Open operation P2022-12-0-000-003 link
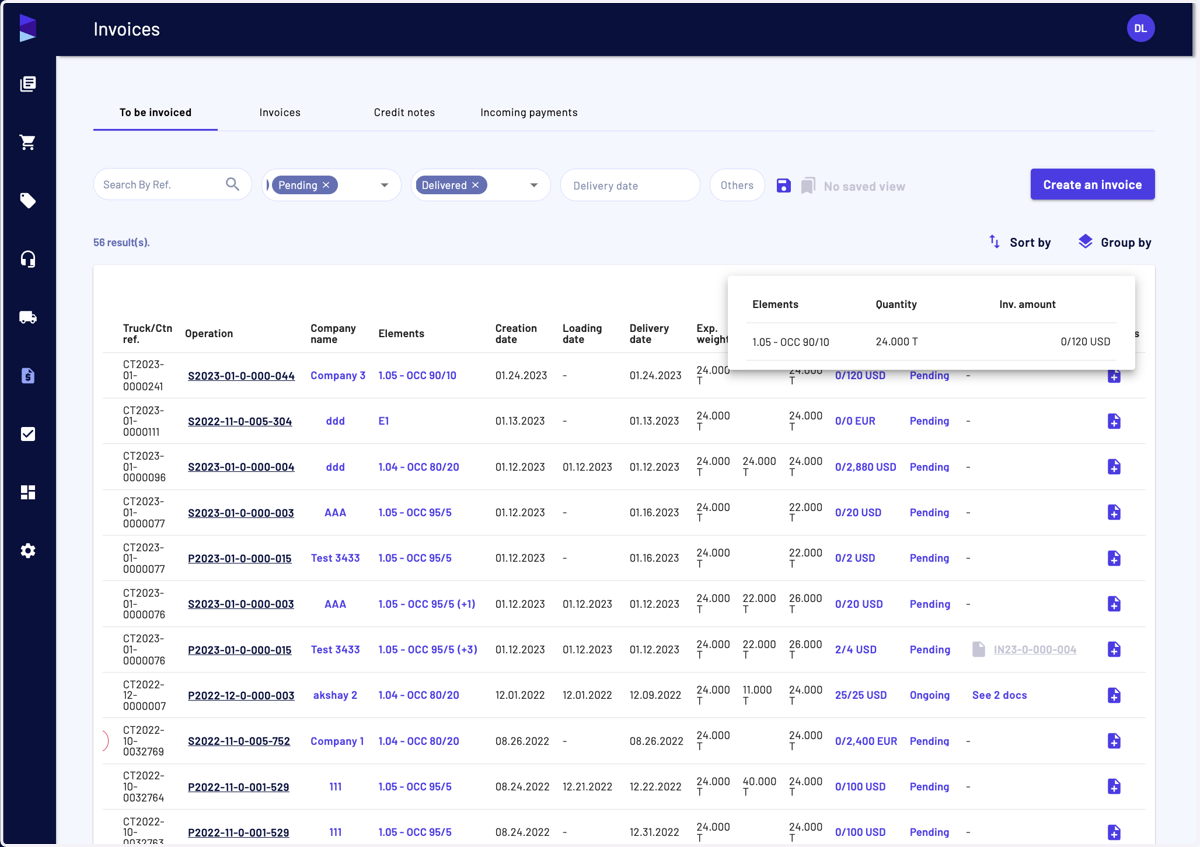This screenshot has width=1200, height=847. click(x=241, y=695)
